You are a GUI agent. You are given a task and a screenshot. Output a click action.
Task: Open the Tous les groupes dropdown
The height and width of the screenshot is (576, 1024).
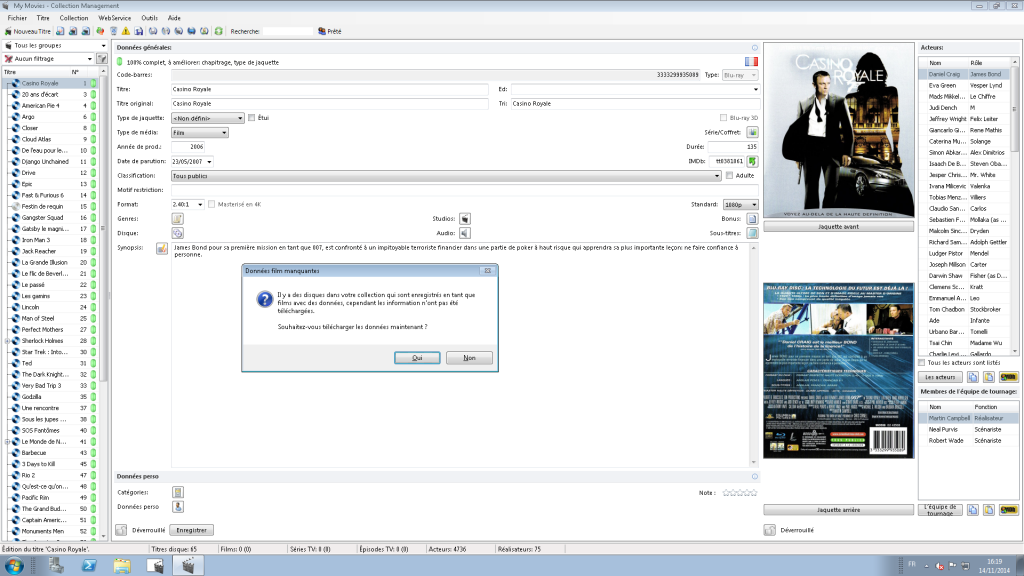click(55, 46)
